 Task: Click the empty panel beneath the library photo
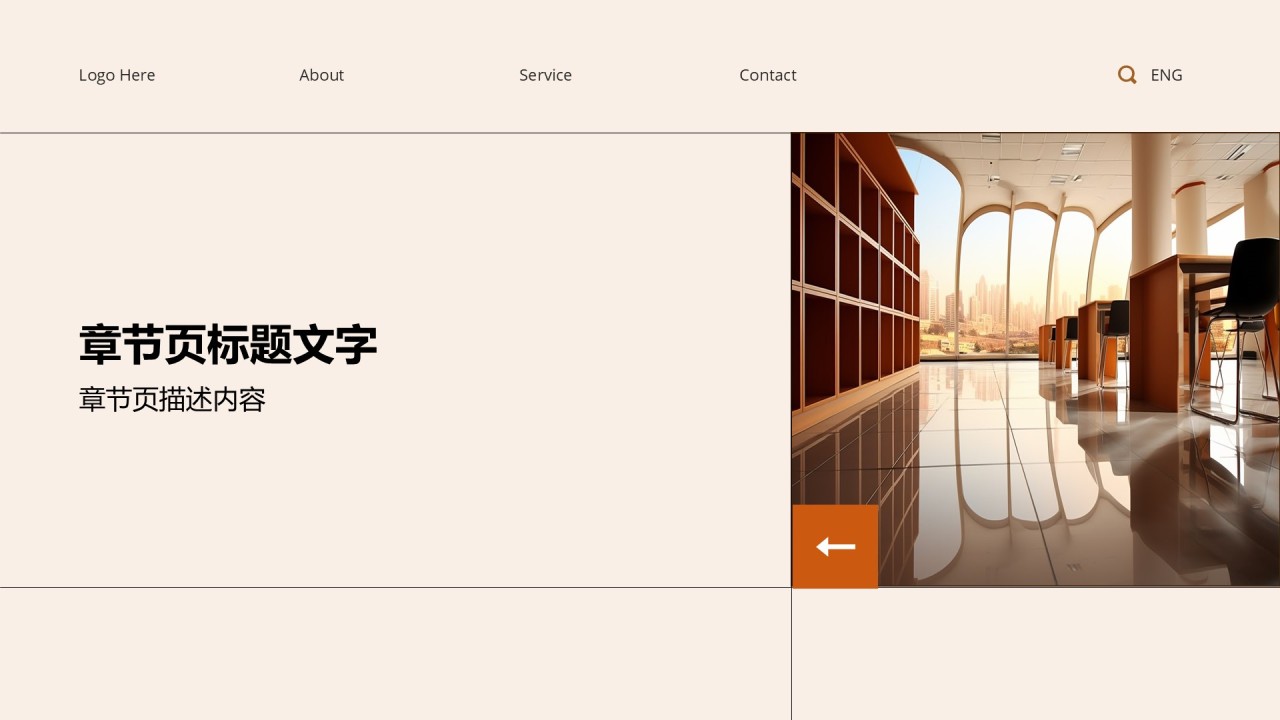pos(1036,654)
